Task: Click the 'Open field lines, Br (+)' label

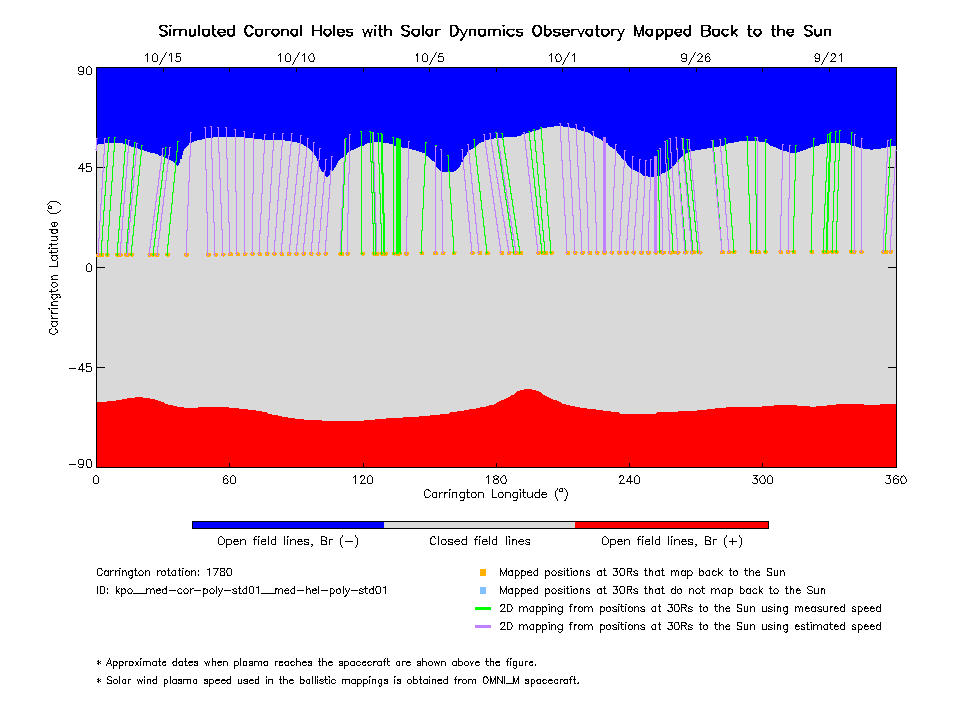Action: 671,542
